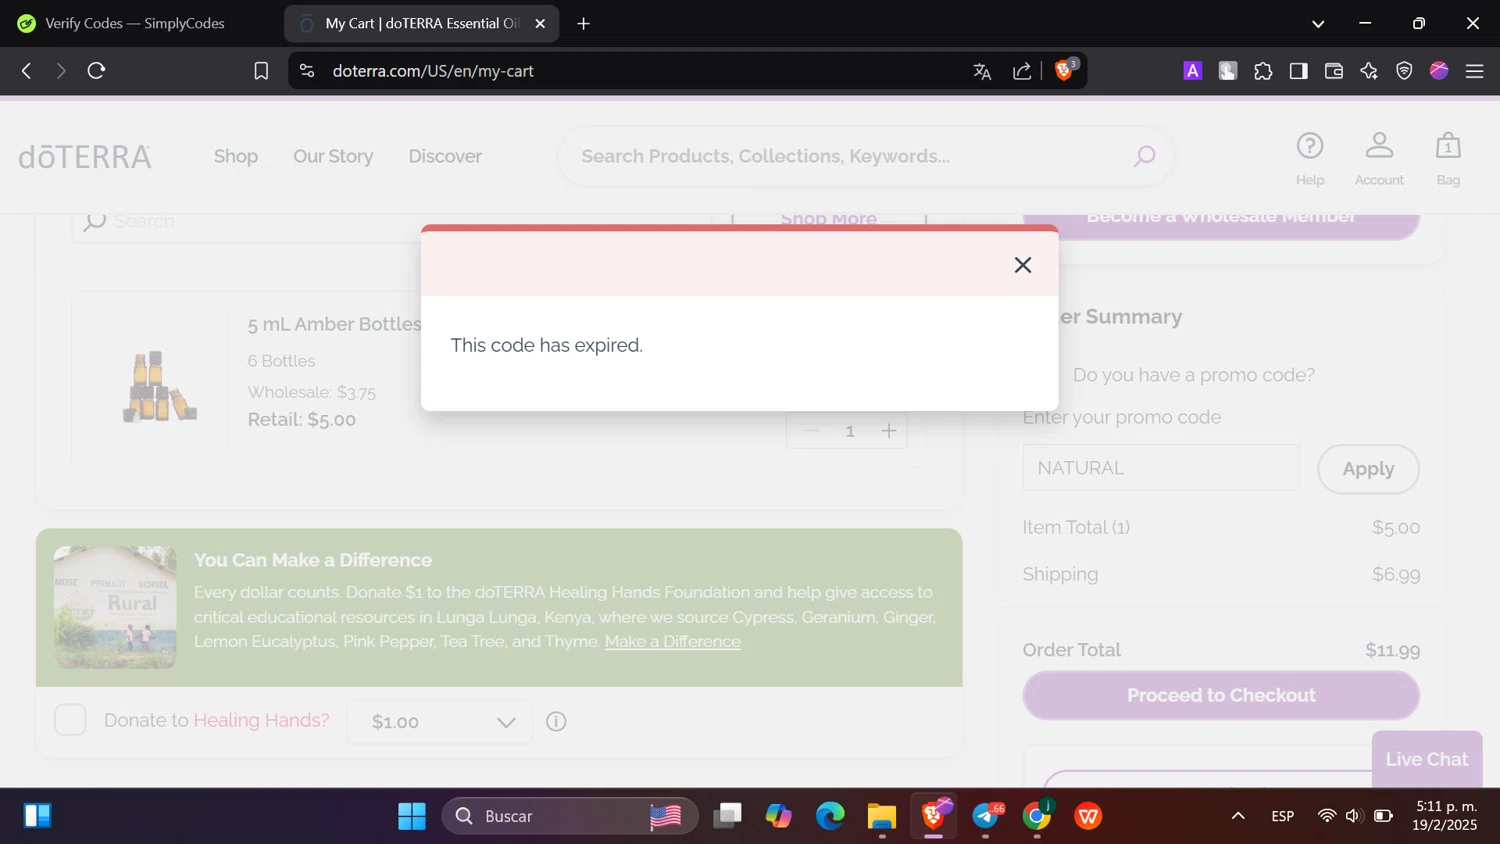Open Microsoft Edge from taskbar
1500x844 pixels.
(x=830, y=816)
